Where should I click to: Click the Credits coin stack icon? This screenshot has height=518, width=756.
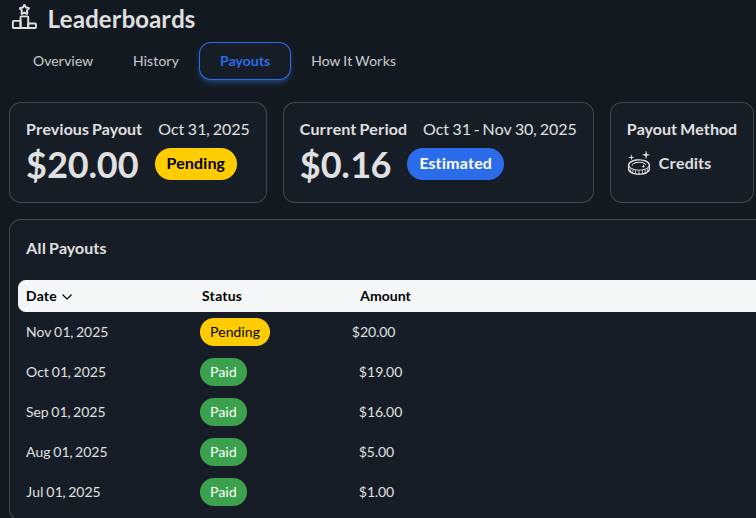[639, 164]
